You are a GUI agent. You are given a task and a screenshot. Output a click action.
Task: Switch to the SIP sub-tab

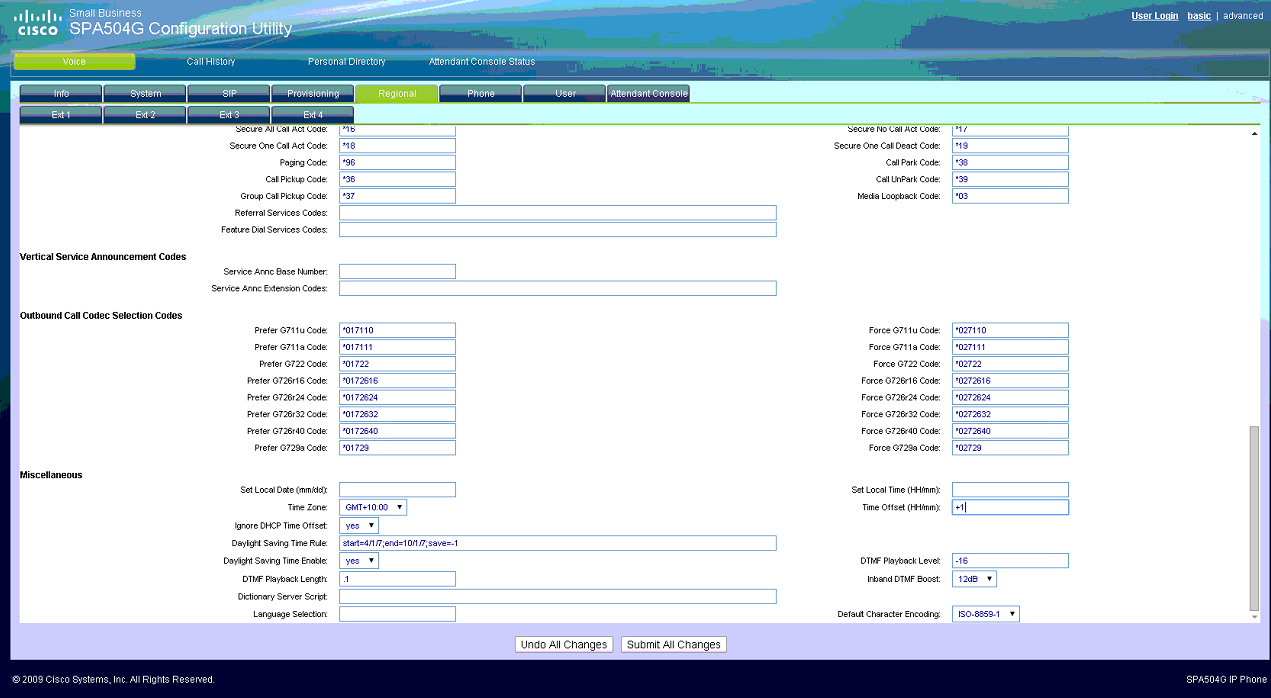click(229, 94)
